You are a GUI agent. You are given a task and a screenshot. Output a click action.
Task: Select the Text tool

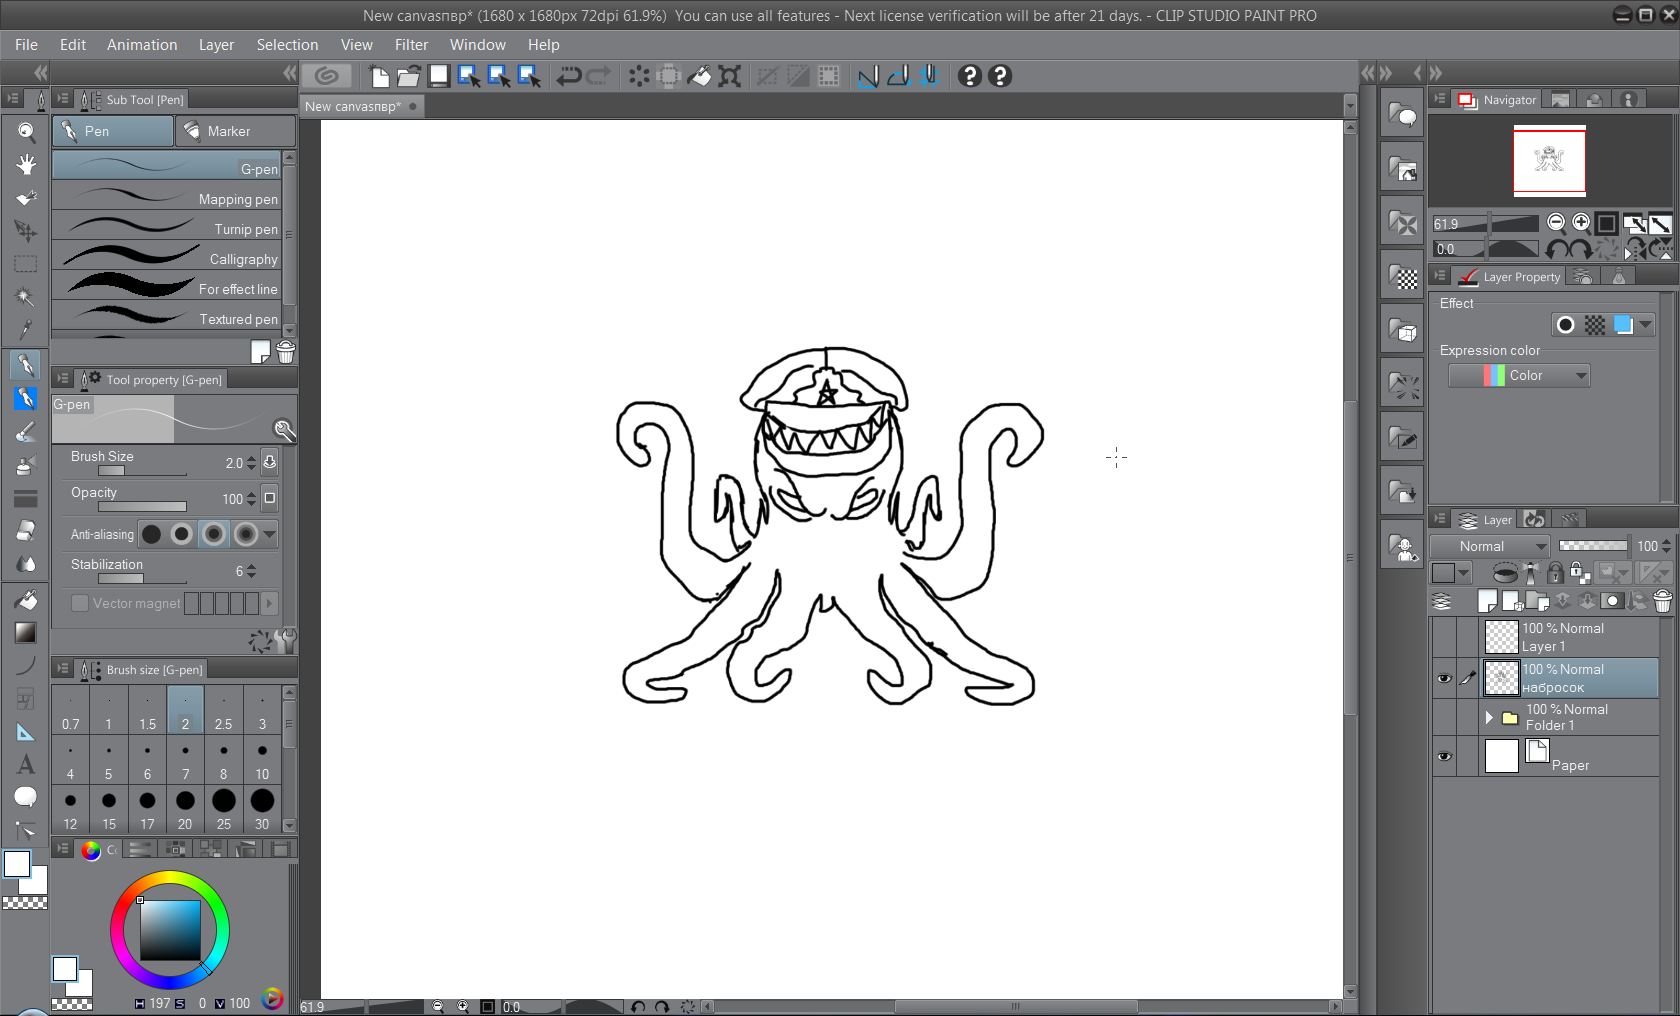click(26, 765)
